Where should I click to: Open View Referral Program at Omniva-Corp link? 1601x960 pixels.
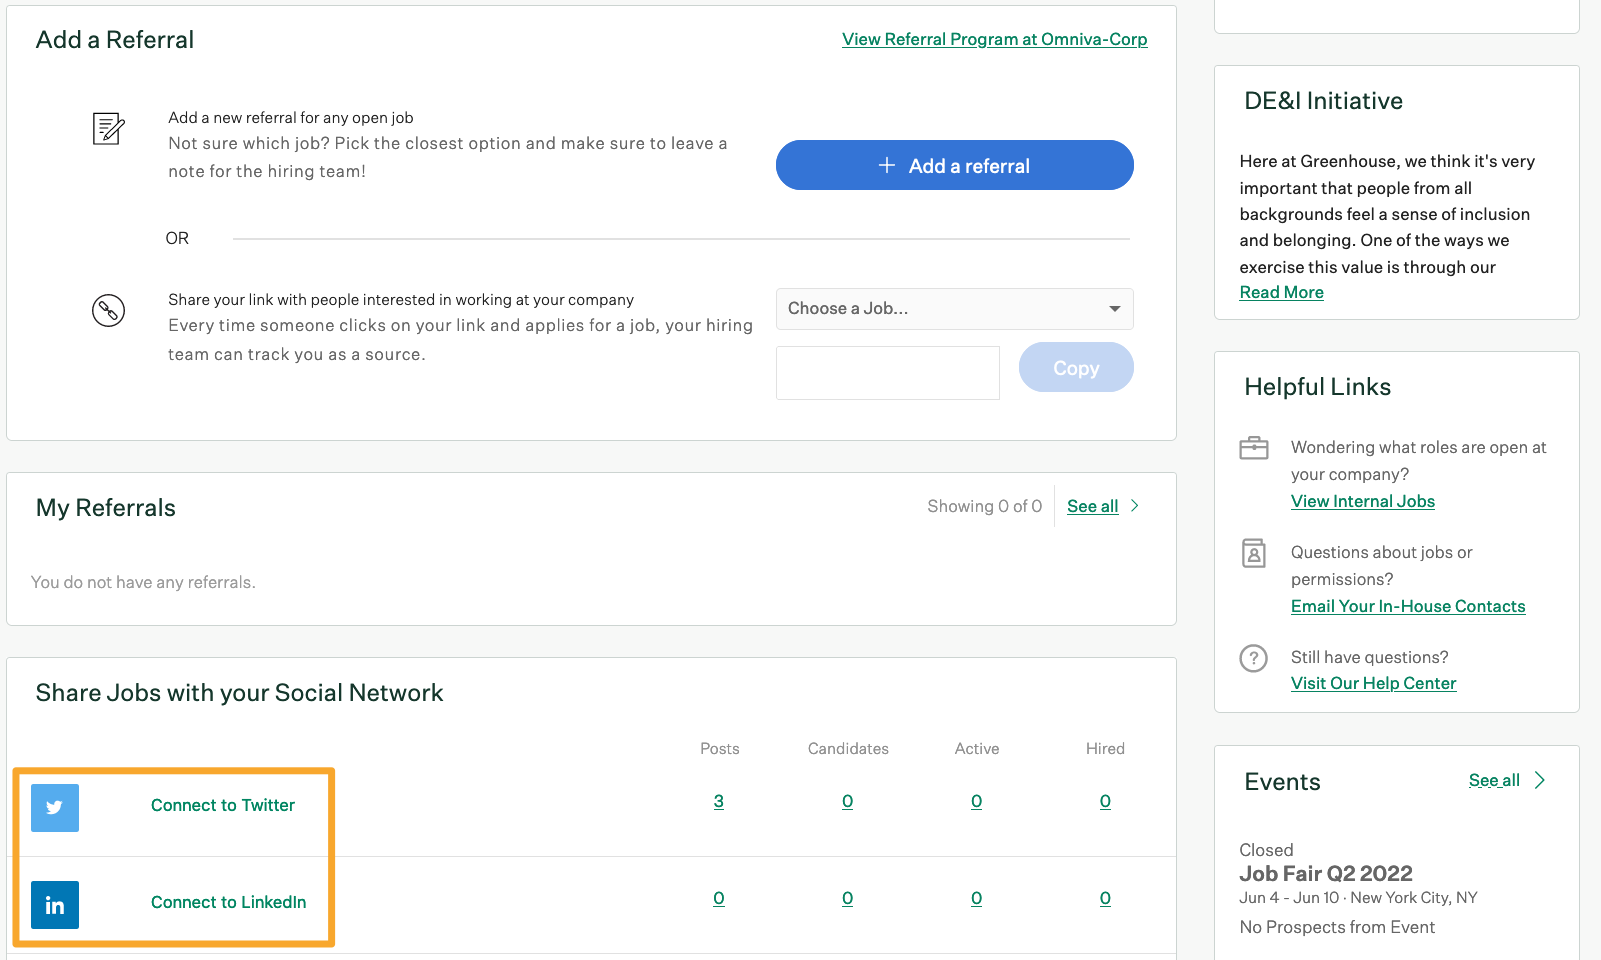(994, 39)
